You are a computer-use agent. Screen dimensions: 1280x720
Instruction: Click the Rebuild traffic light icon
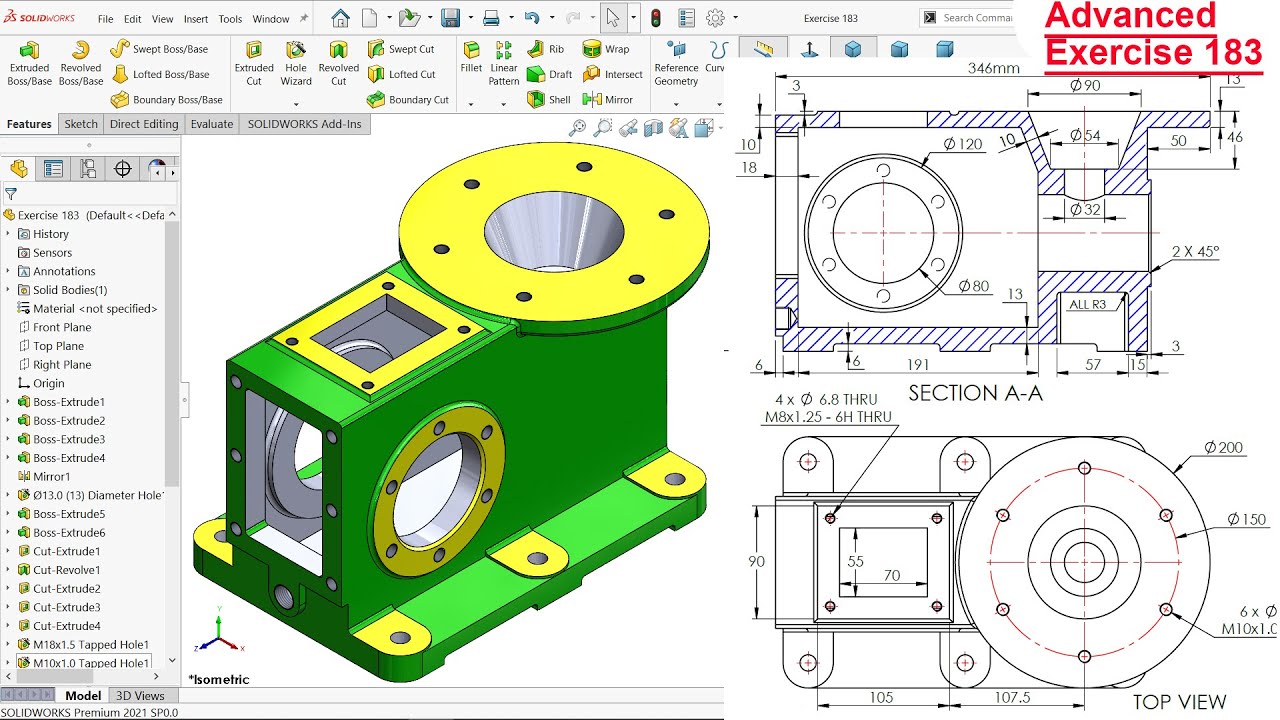coord(656,18)
